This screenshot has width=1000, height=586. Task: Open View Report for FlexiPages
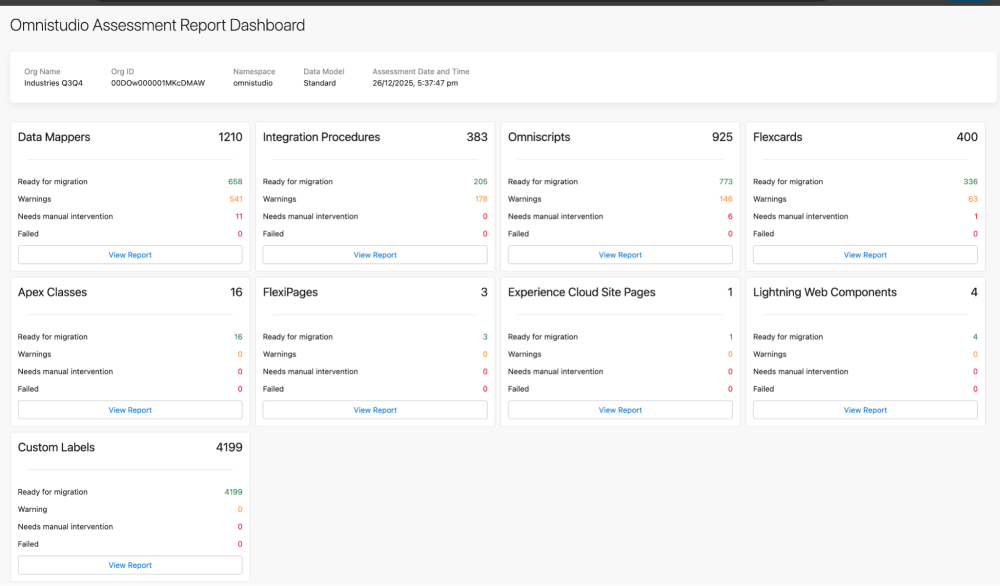tap(375, 410)
